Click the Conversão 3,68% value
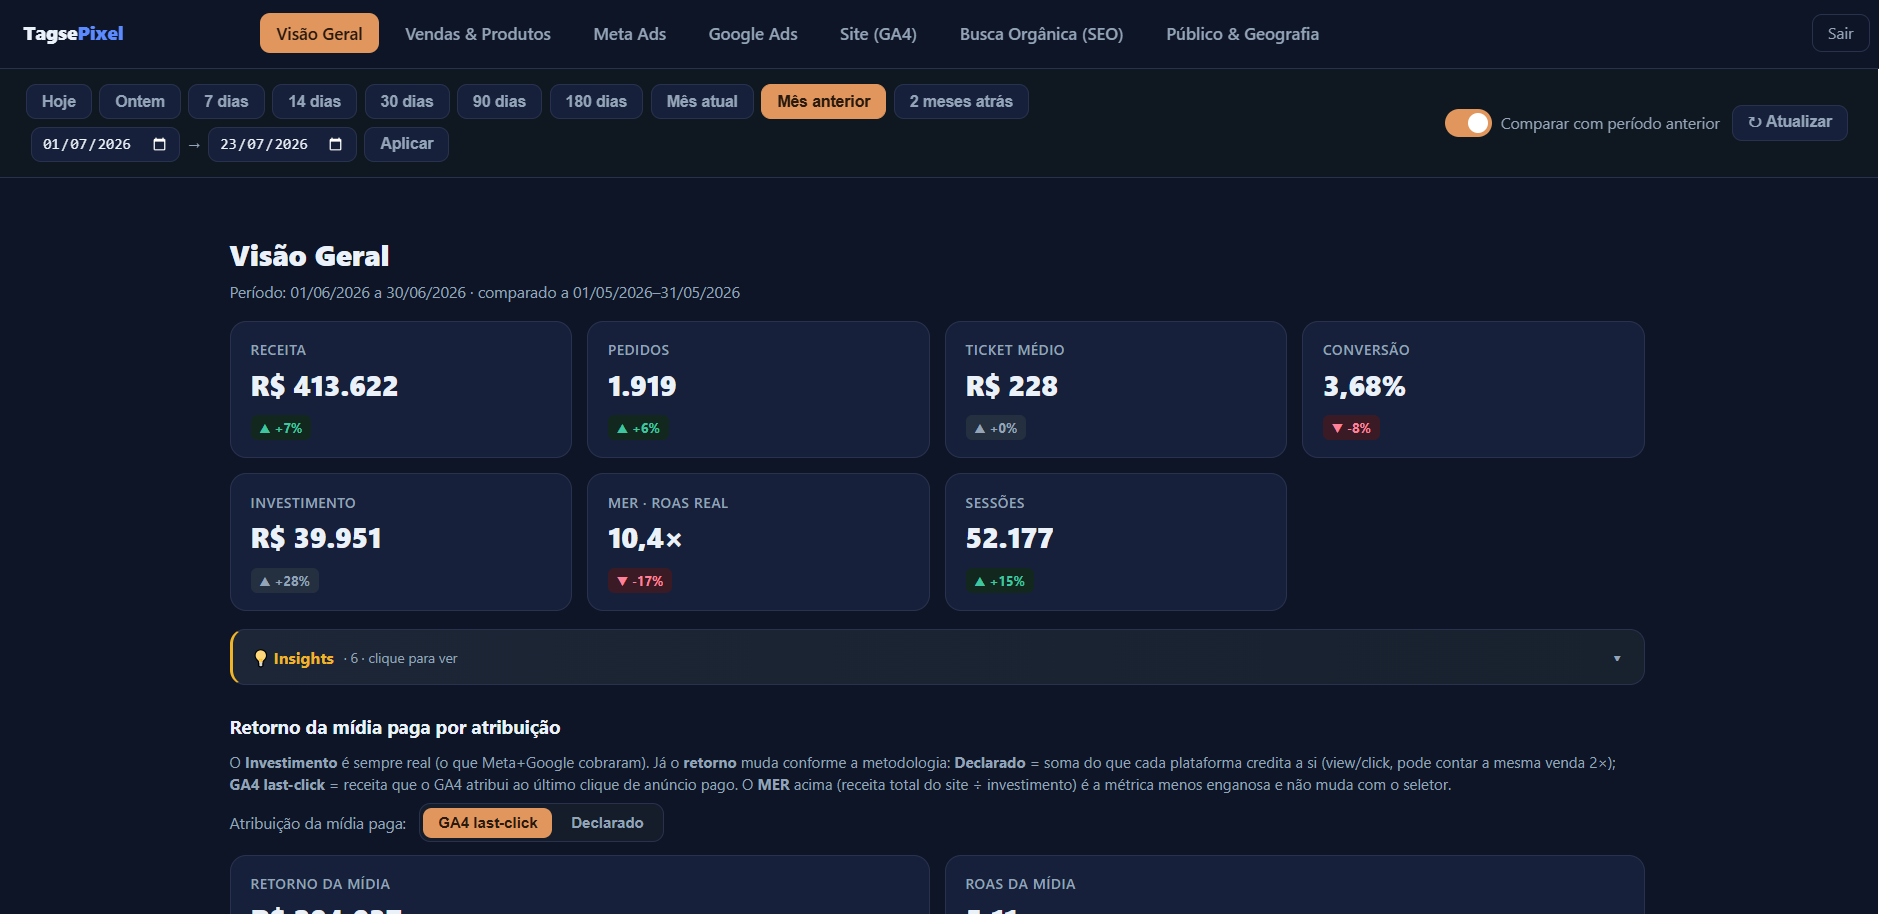Image resolution: width=1879 pixels, height=914 pixels. [x=1364, y=386]
